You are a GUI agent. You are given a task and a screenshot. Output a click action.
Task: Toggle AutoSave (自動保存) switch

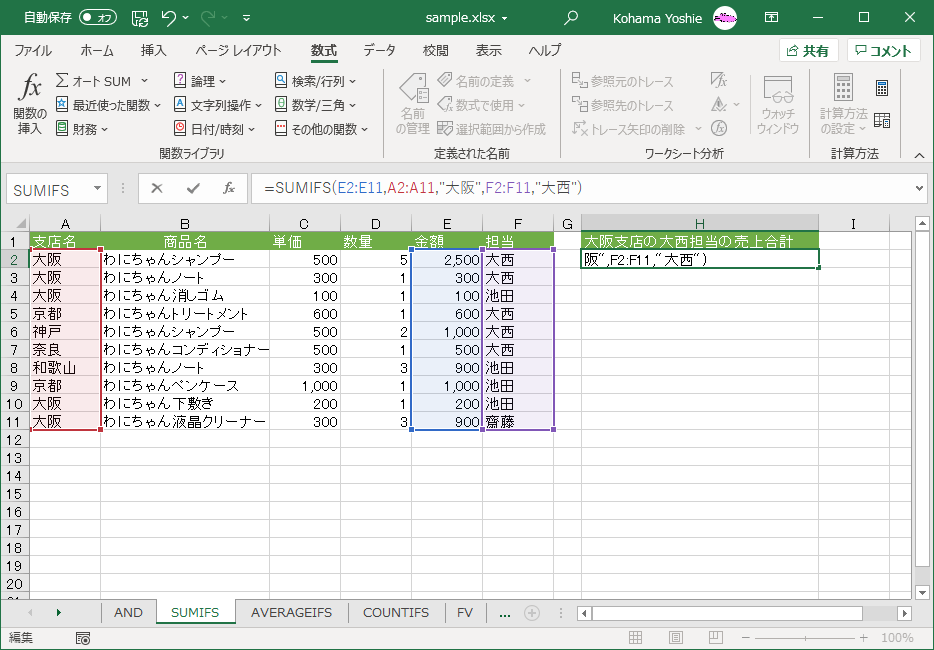98,18
